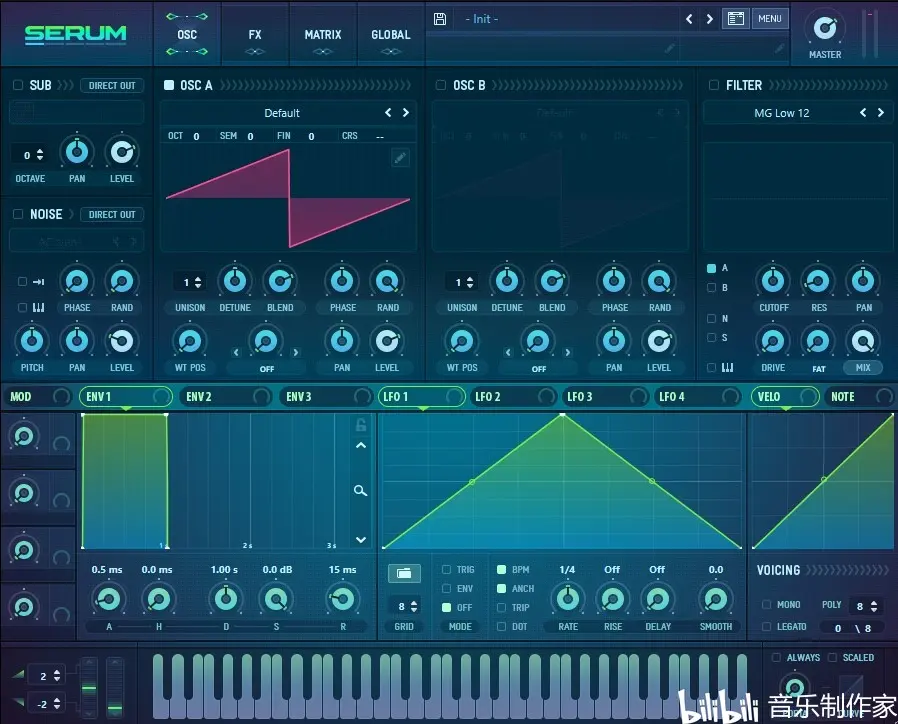Enable the FILTER checkbox
This screenshot has width=898, height=724.
tap(714, 85)
